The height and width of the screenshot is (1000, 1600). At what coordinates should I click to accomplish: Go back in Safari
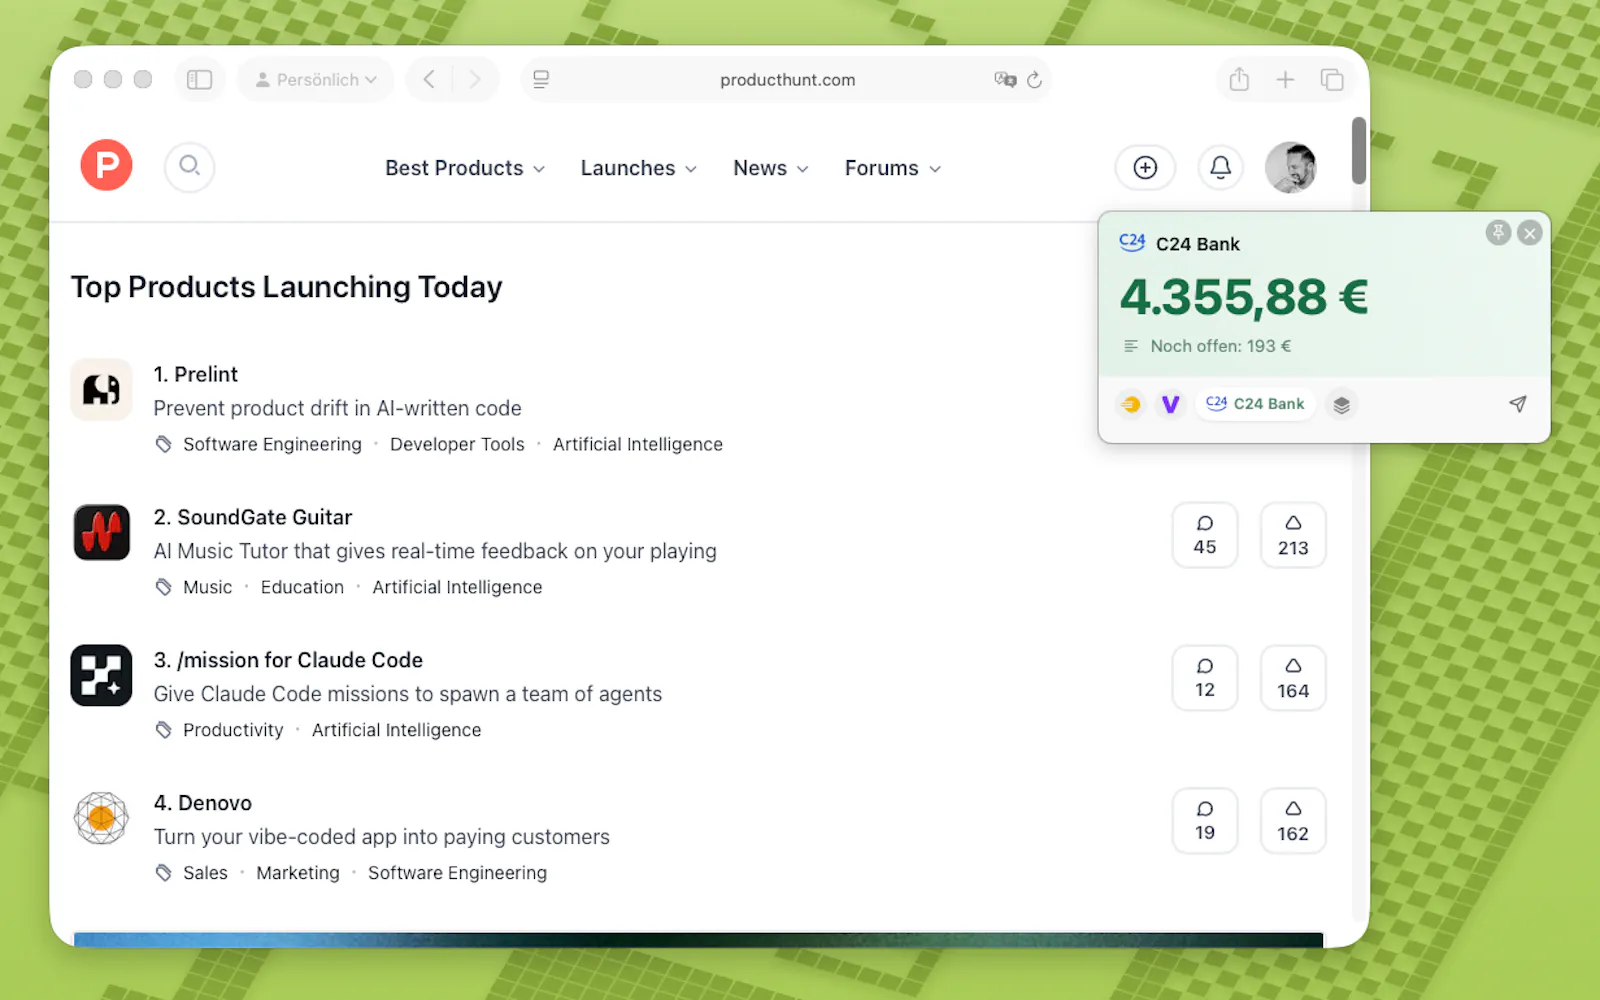click(429, 79)
